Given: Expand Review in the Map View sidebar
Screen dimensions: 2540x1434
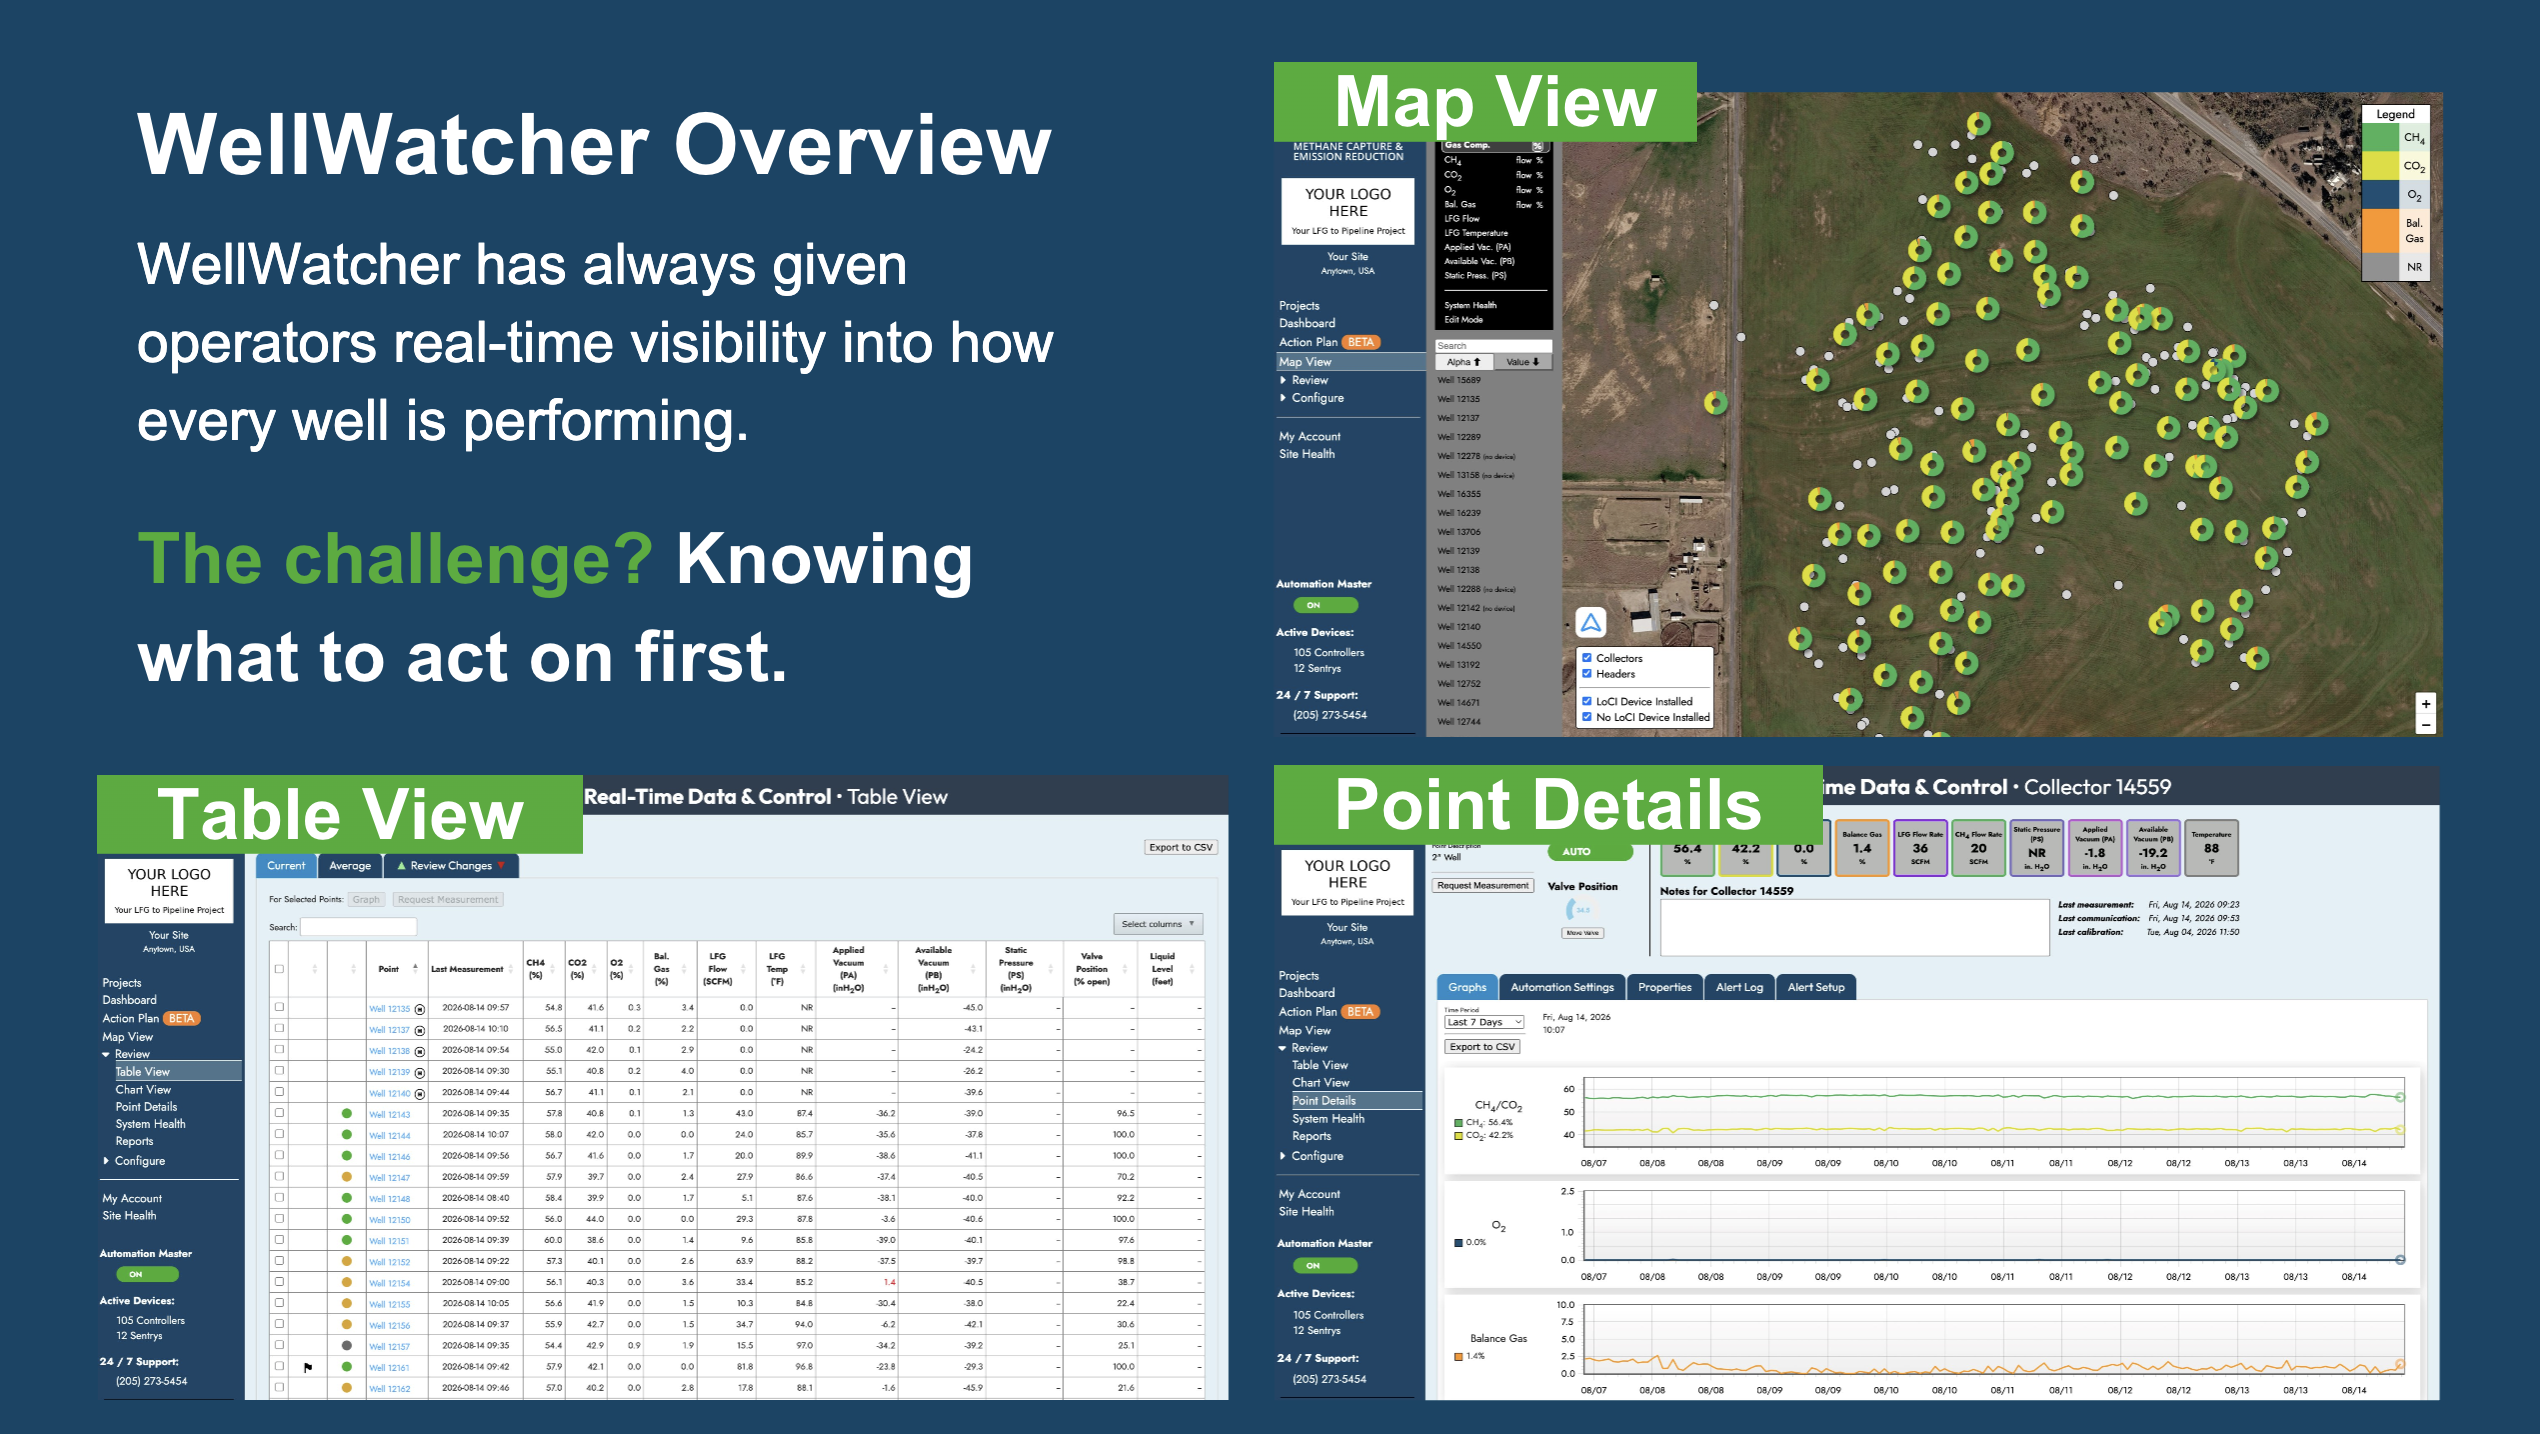Looking at the screenshot, I should point(1283,380).
